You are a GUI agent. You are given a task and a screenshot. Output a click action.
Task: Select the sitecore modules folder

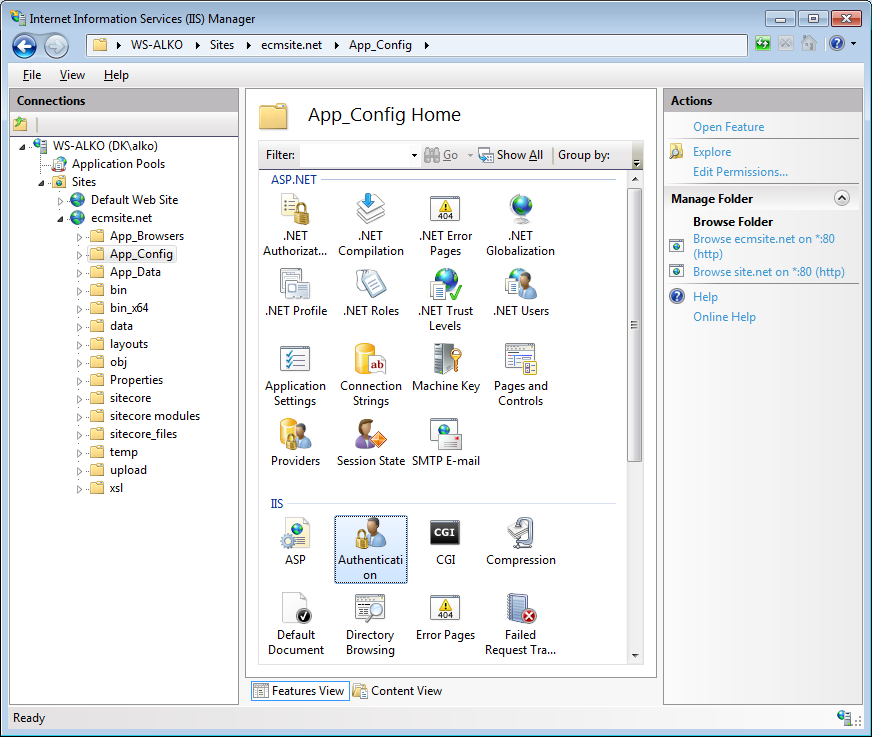155,416
